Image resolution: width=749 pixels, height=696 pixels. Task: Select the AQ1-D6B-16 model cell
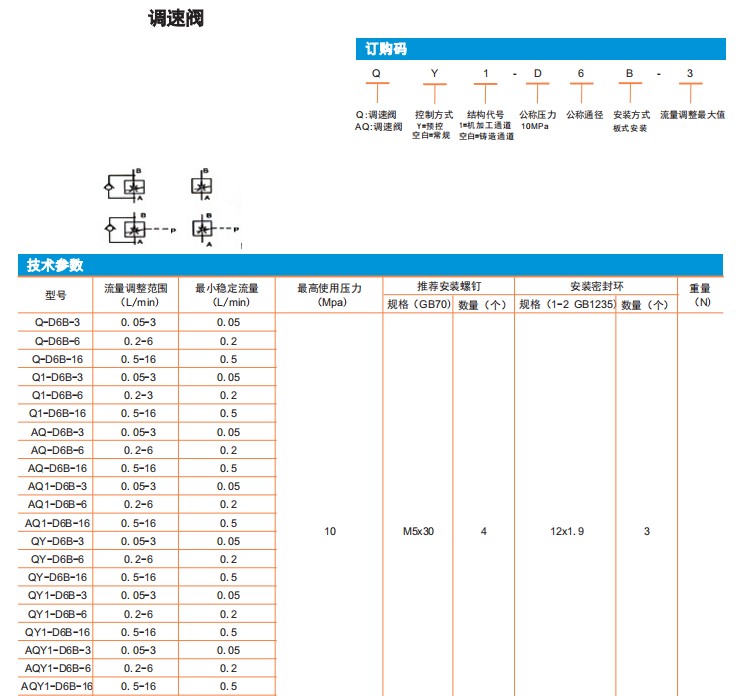pyautogui.click(x=56, y=523)
